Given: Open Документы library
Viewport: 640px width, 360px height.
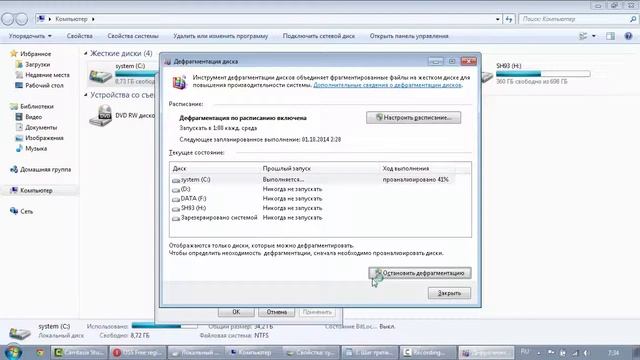Looking at the screenshot, I should 41,127.
